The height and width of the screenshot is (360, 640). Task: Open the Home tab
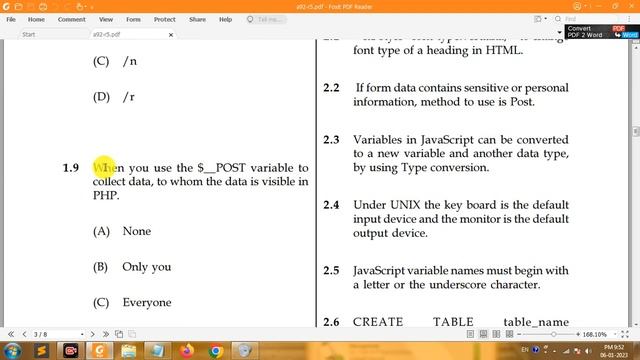[x=36, y=19]
